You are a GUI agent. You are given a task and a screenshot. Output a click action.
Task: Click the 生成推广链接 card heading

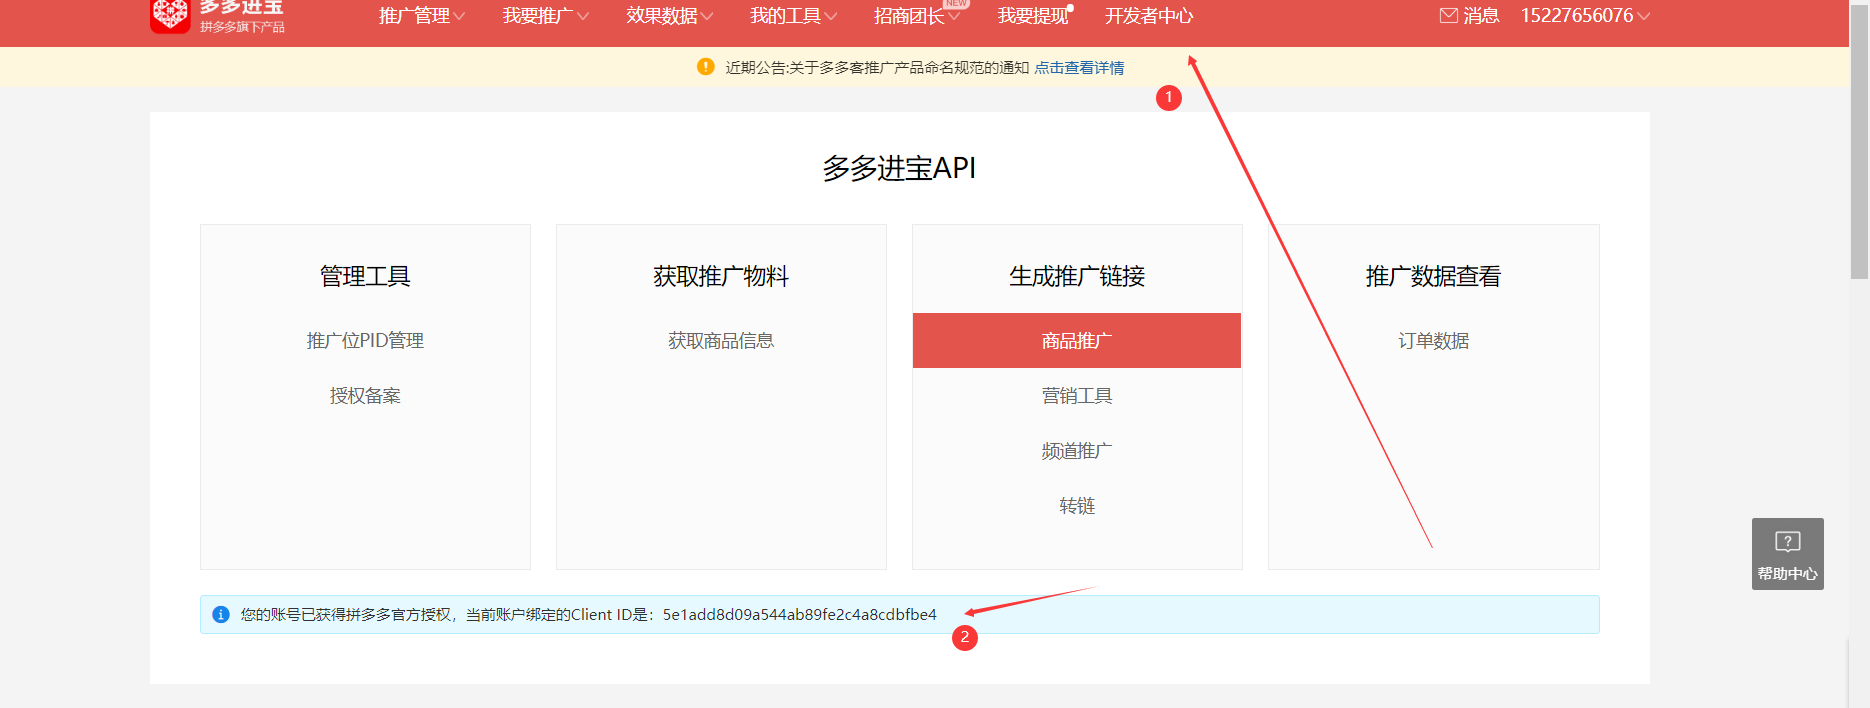pyautogui.click(x=1077, y=276)
